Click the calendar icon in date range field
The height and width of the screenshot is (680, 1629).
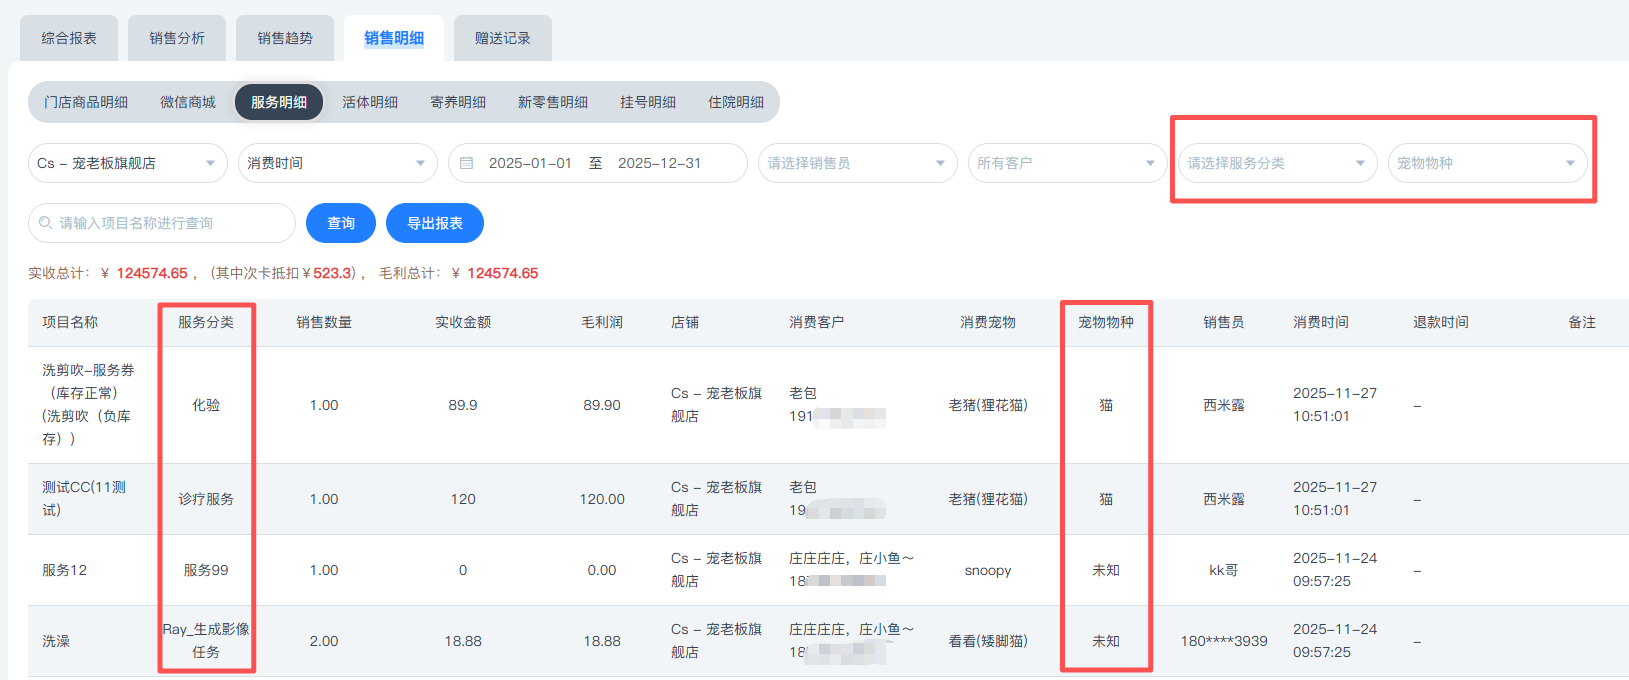pos(466,163)
